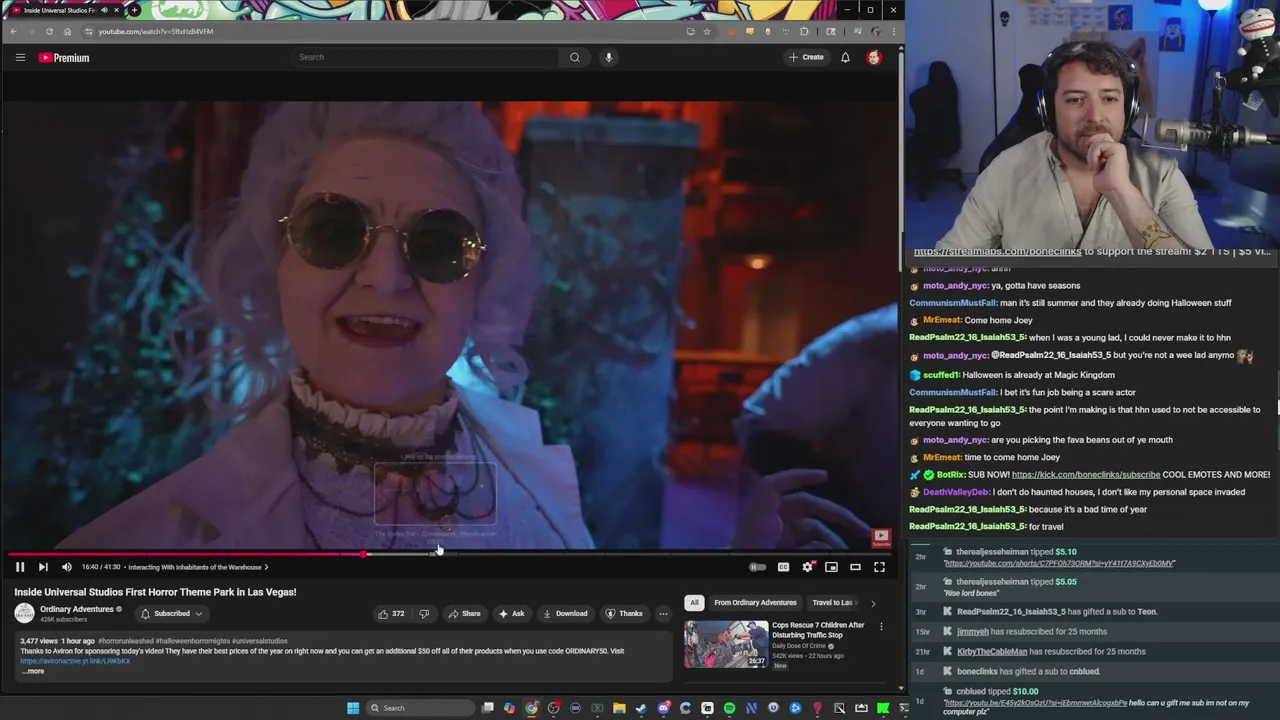The width and height of the screenshot is (1280, 720).
Task: Open the Create menu
Action: pos(806,57)
